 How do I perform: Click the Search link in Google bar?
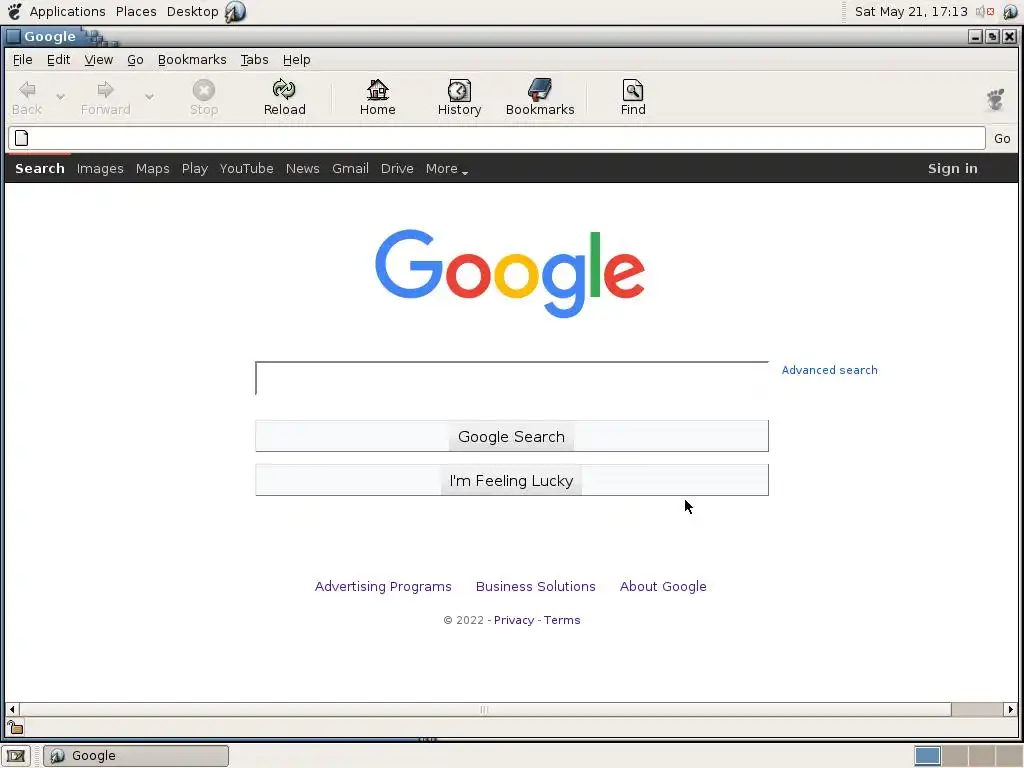click(x=40, y=168)
